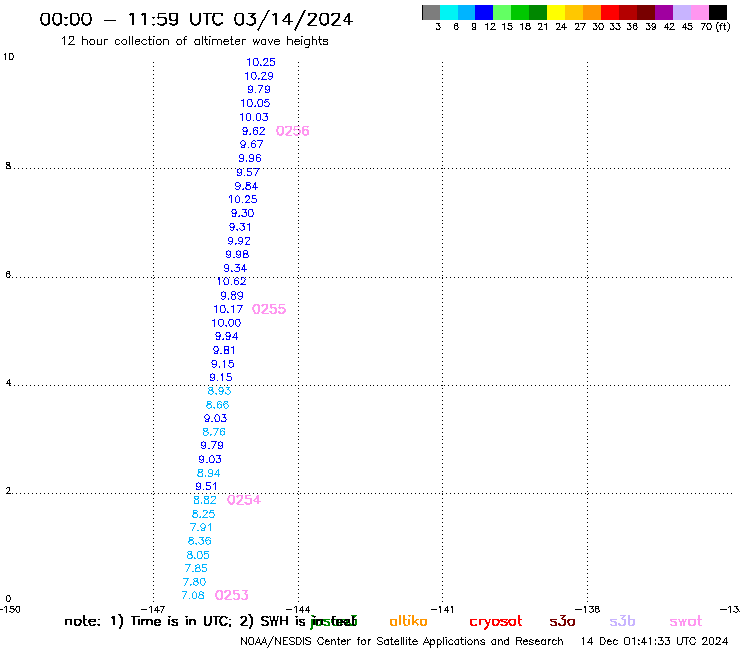Screen dimensions: 740x650
Task: Click the 8.82 value beside 0254
Action: coord(204,500)
